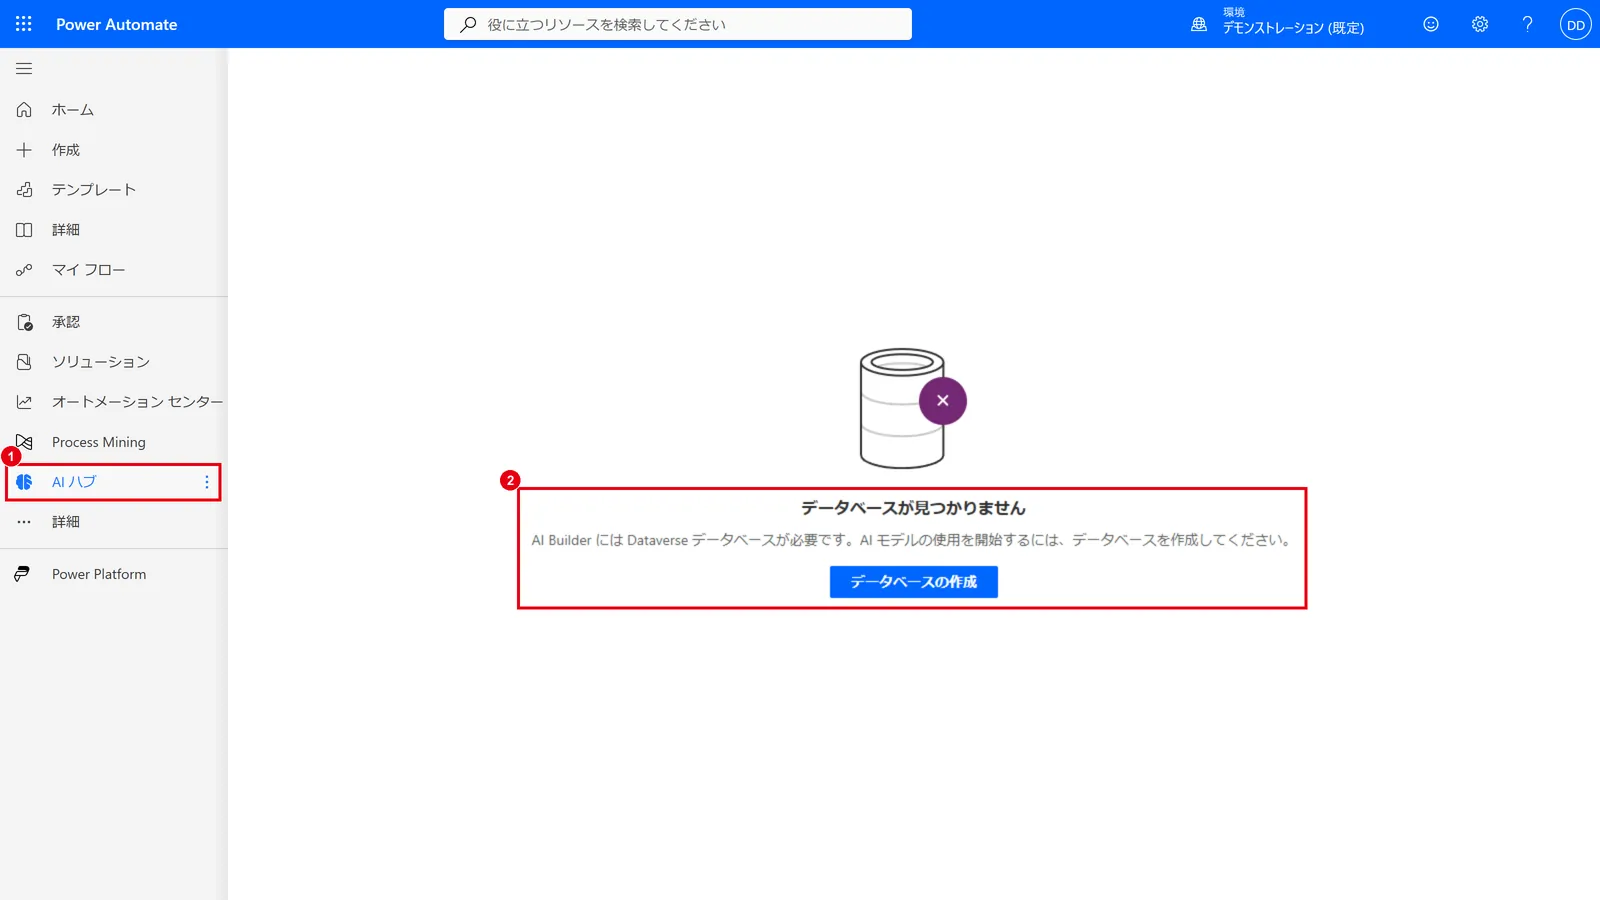Open the settings gear icon
Image resolution: width=1600 pixels, height=900 pixels.
(x=1480, y=24)
